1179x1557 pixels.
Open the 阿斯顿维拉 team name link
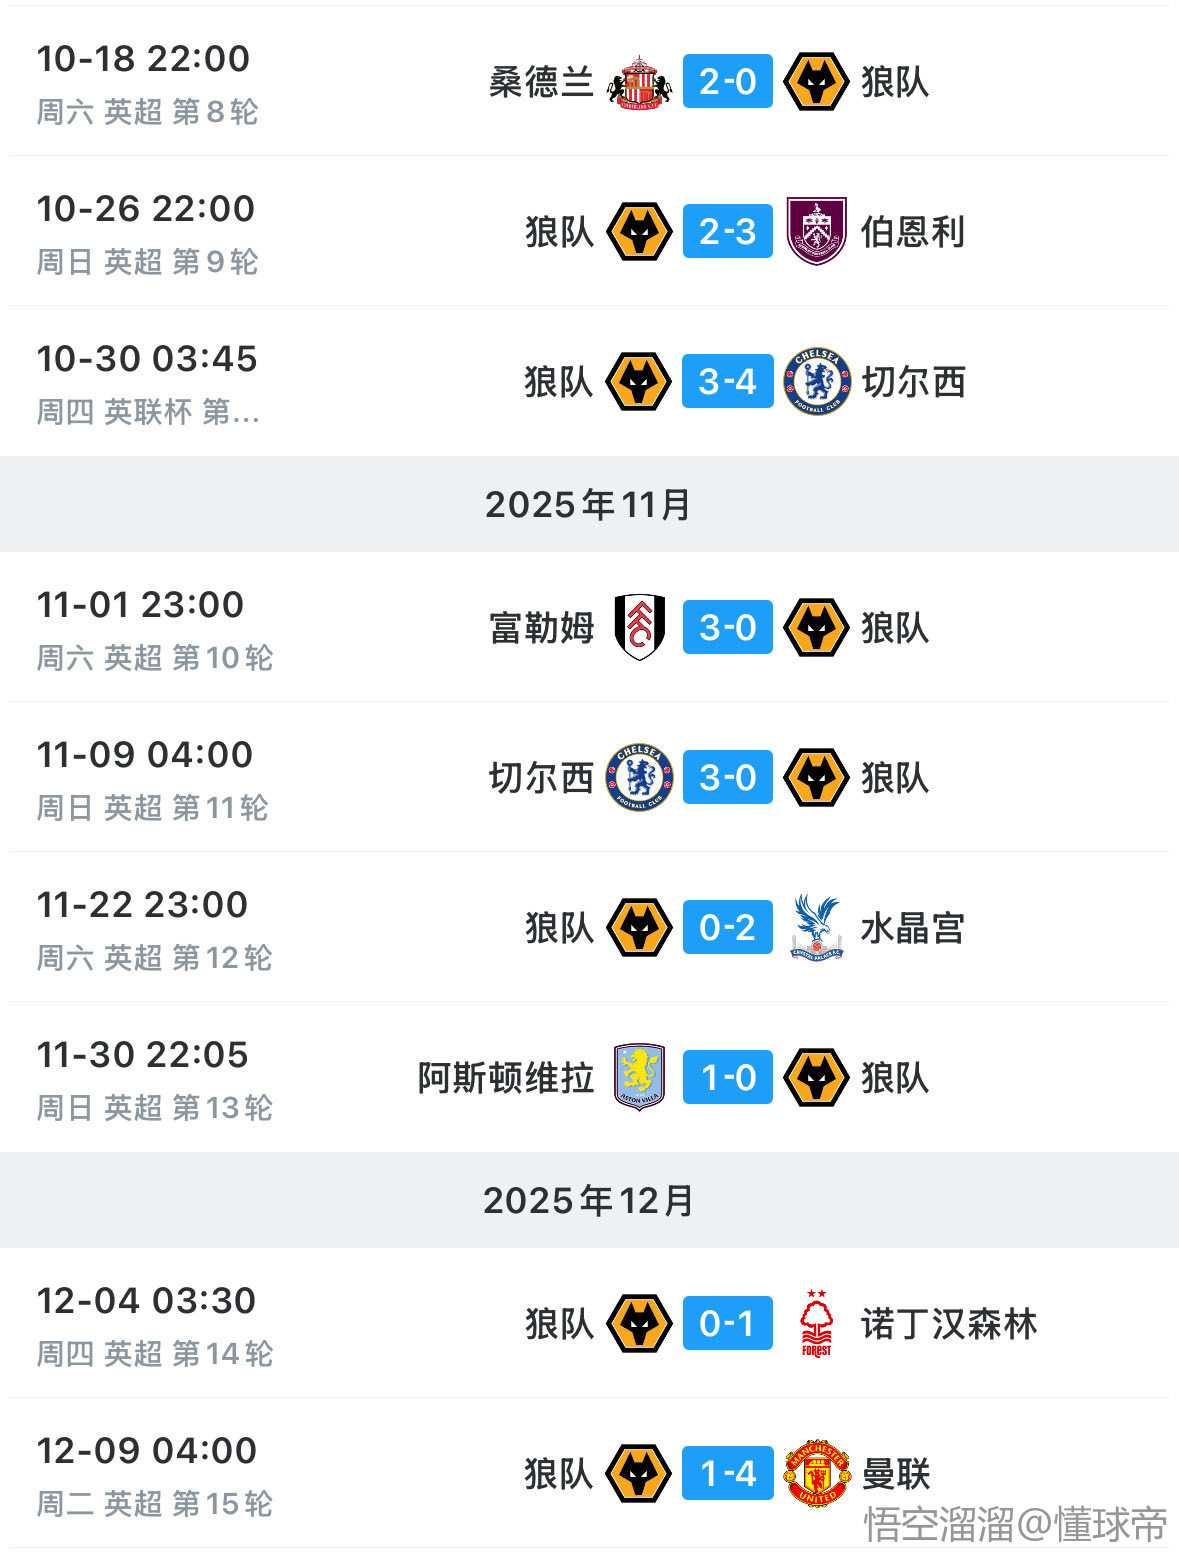(505, 1078)
